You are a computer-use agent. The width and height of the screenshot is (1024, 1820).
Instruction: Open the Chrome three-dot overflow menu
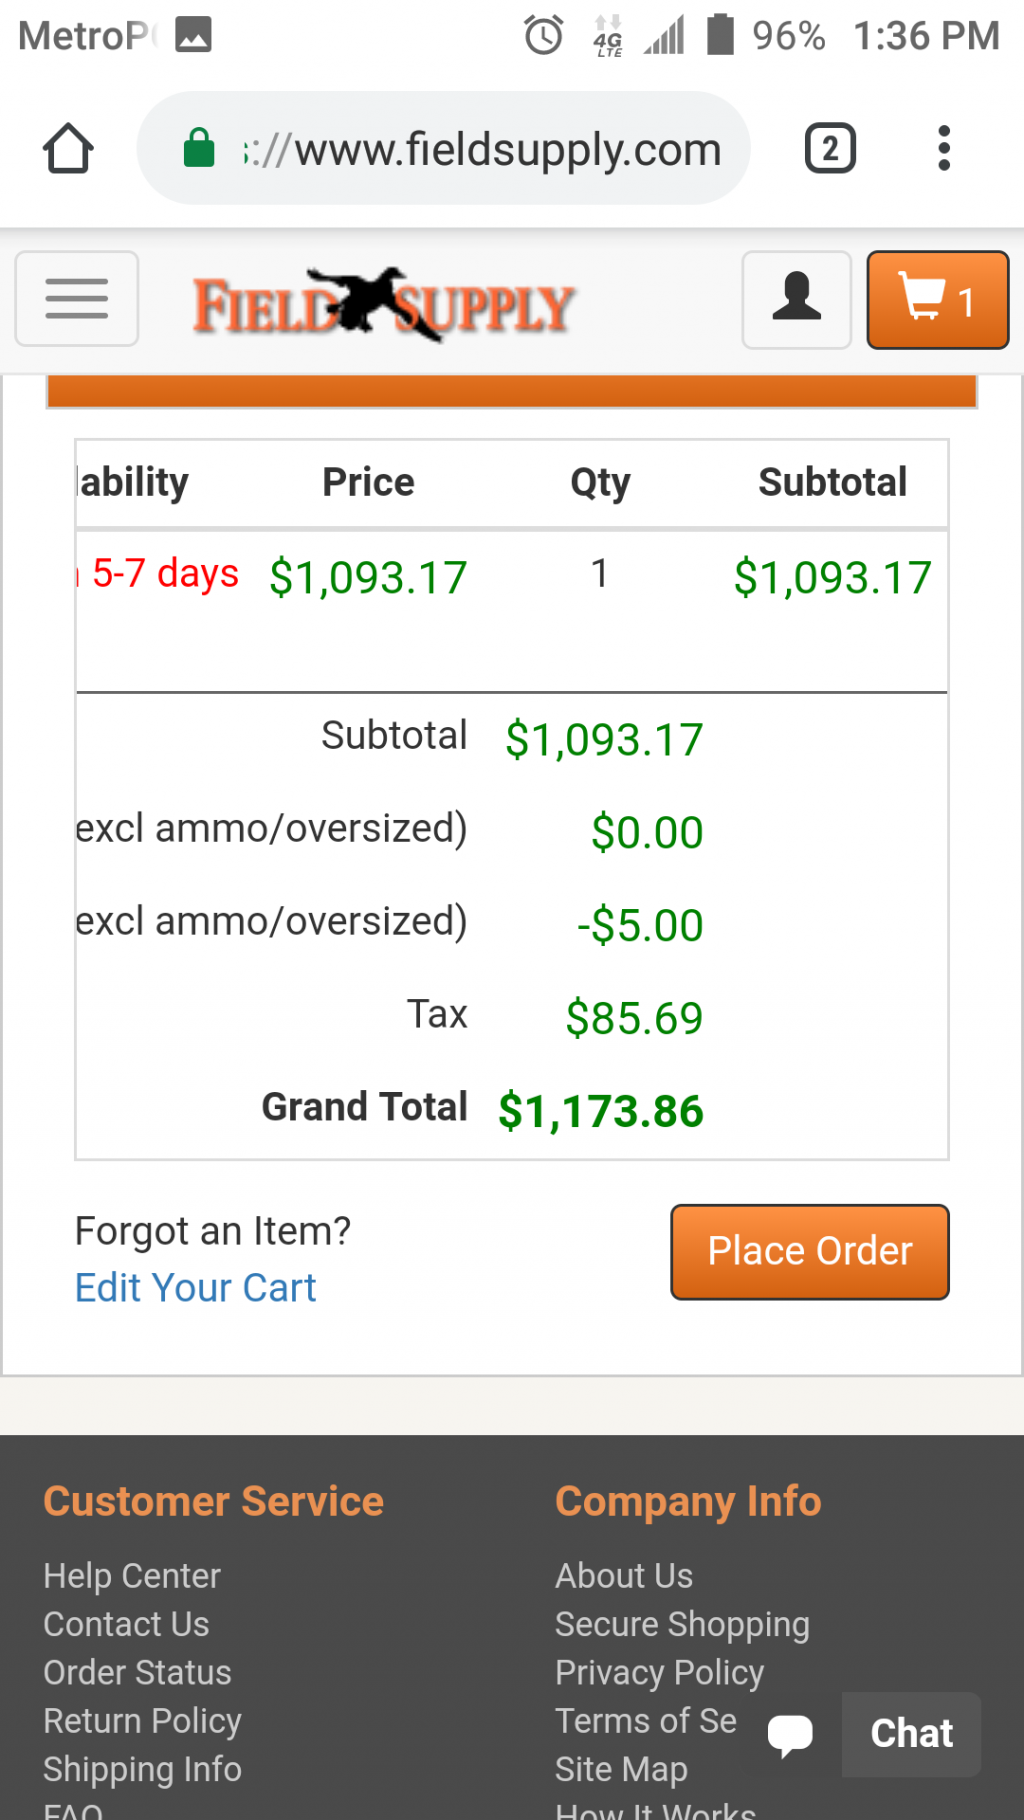point(943,149)
